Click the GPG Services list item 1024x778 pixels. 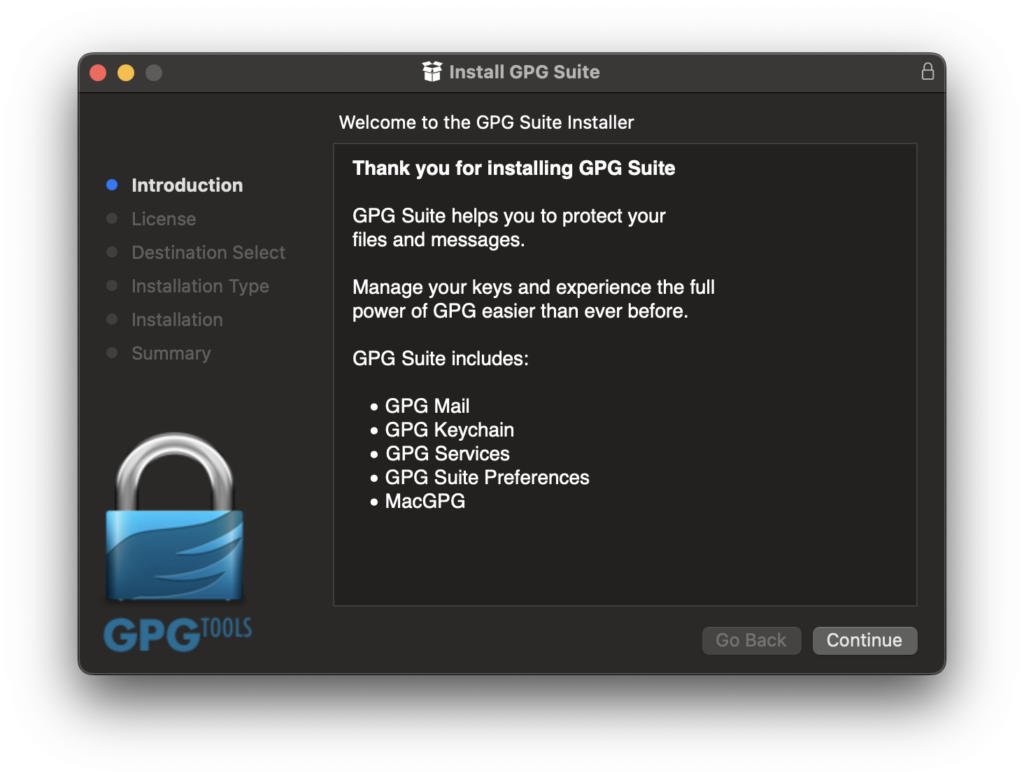tap(447, 454)
